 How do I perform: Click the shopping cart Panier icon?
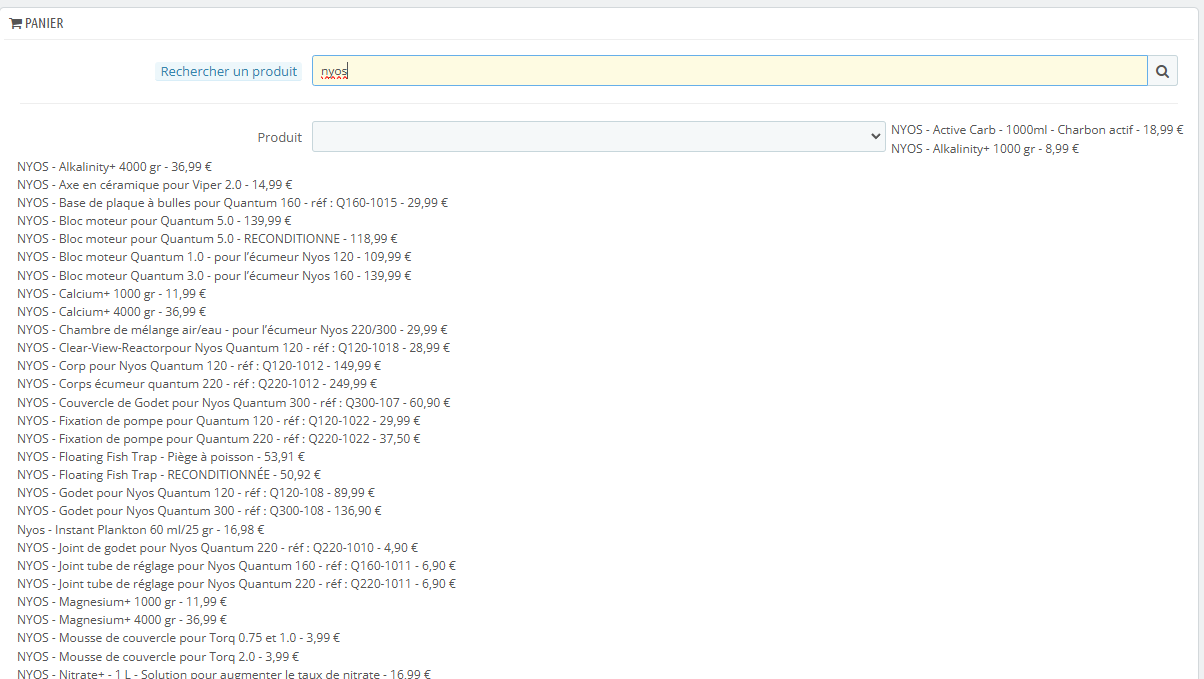[x=15, y=23]
